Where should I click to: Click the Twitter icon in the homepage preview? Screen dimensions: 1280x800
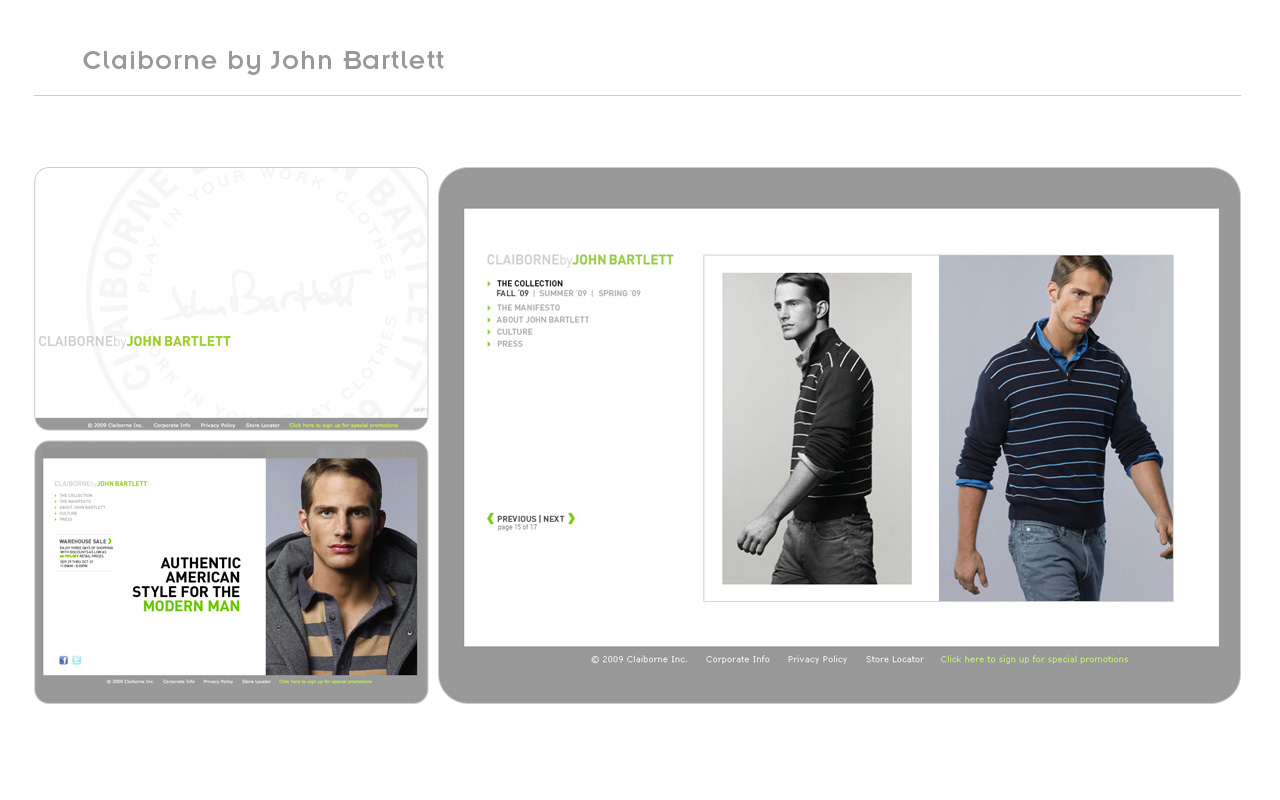76,660
